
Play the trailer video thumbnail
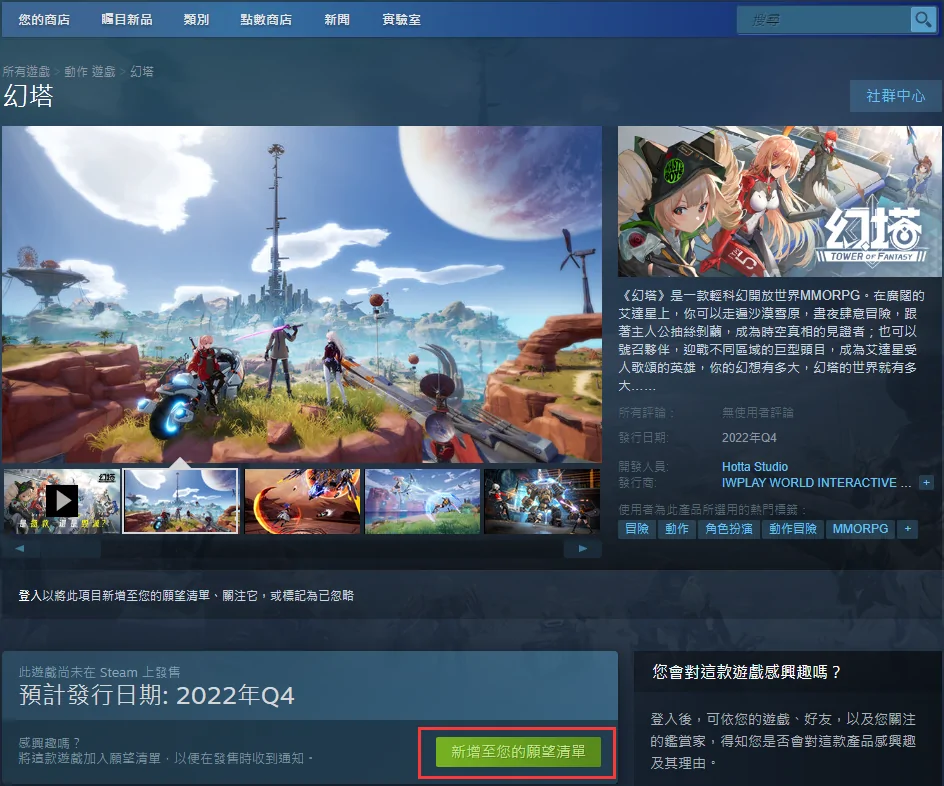pyautogui.click(x=61, y=501)
